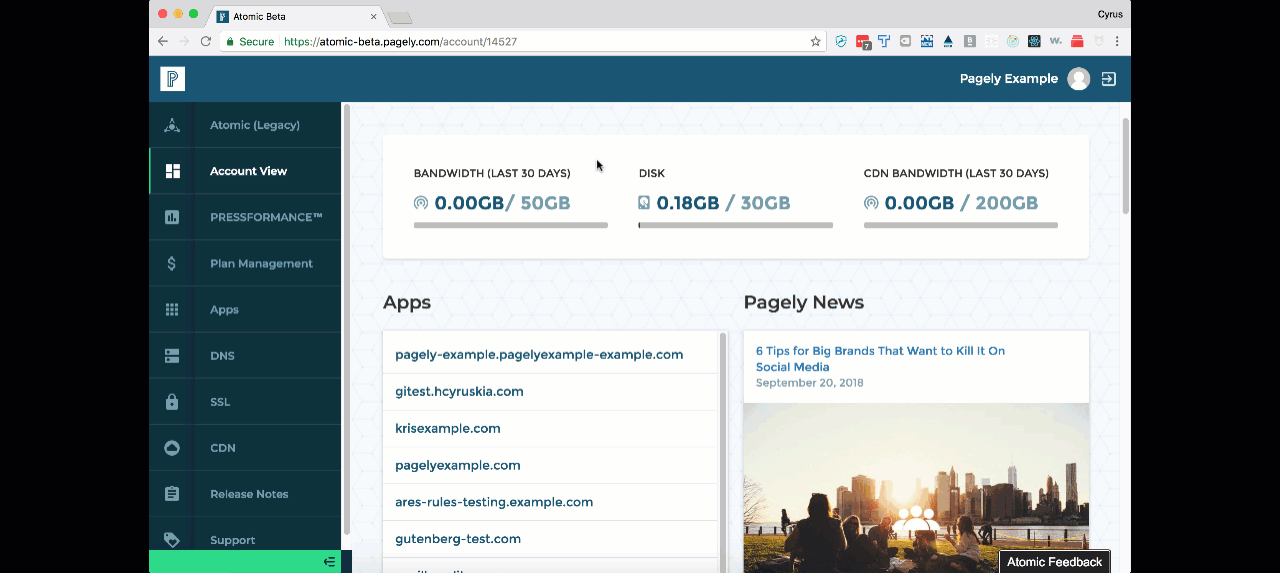Open Plan Management via the dollar icon
This screenshot has width=1280, height=573.
coord(172,264)
